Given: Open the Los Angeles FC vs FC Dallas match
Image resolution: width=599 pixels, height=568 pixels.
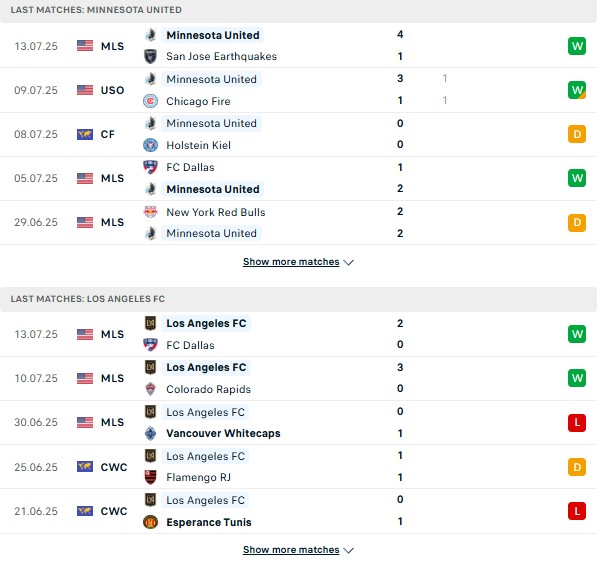Looking at the screenshot, I should (298, 334).
